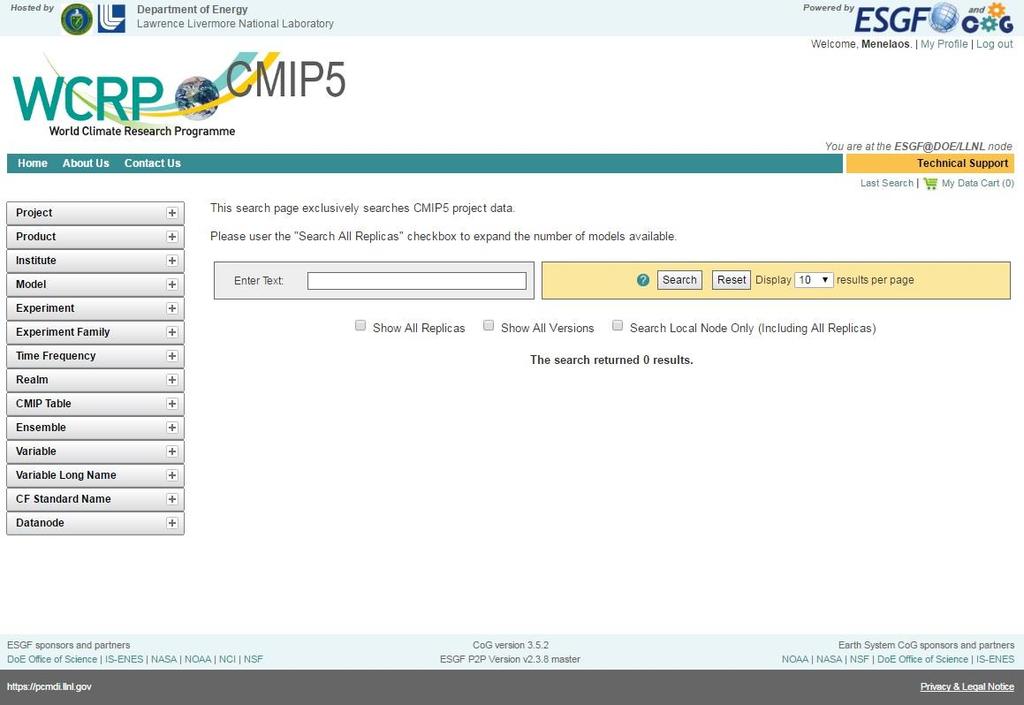Screen dimensions: 1024x705
Task: Open the results per page dropdown
Action: (814, 280)
